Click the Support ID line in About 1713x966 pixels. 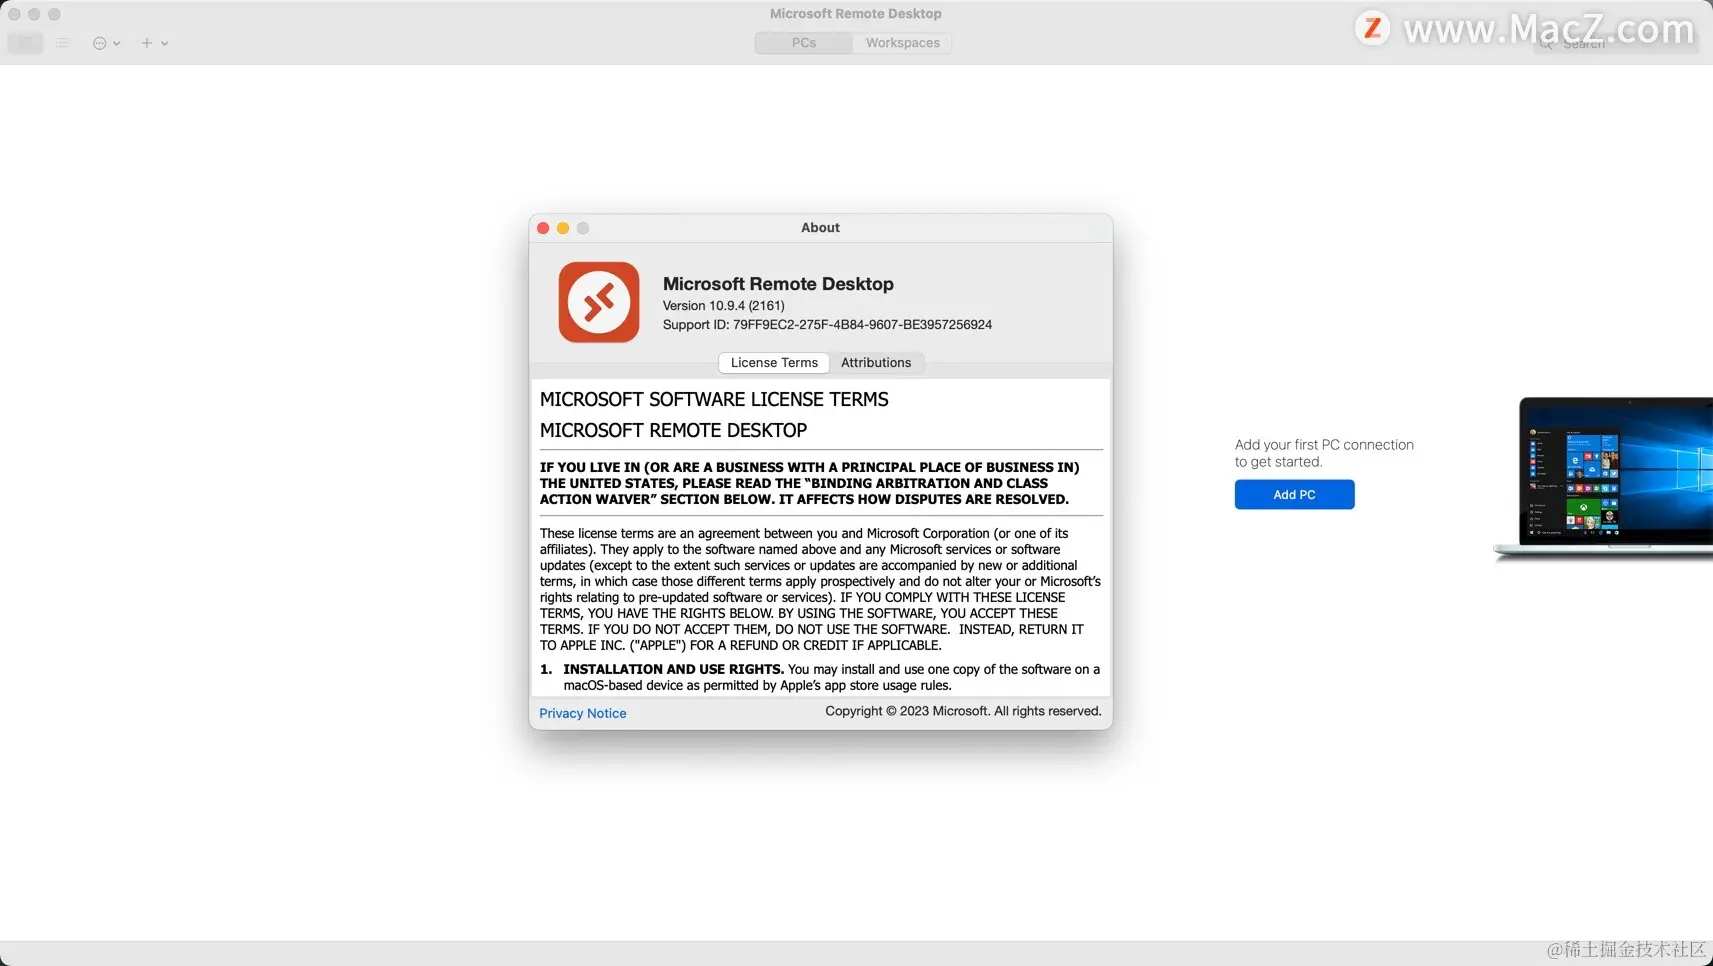tap(827, 325)
